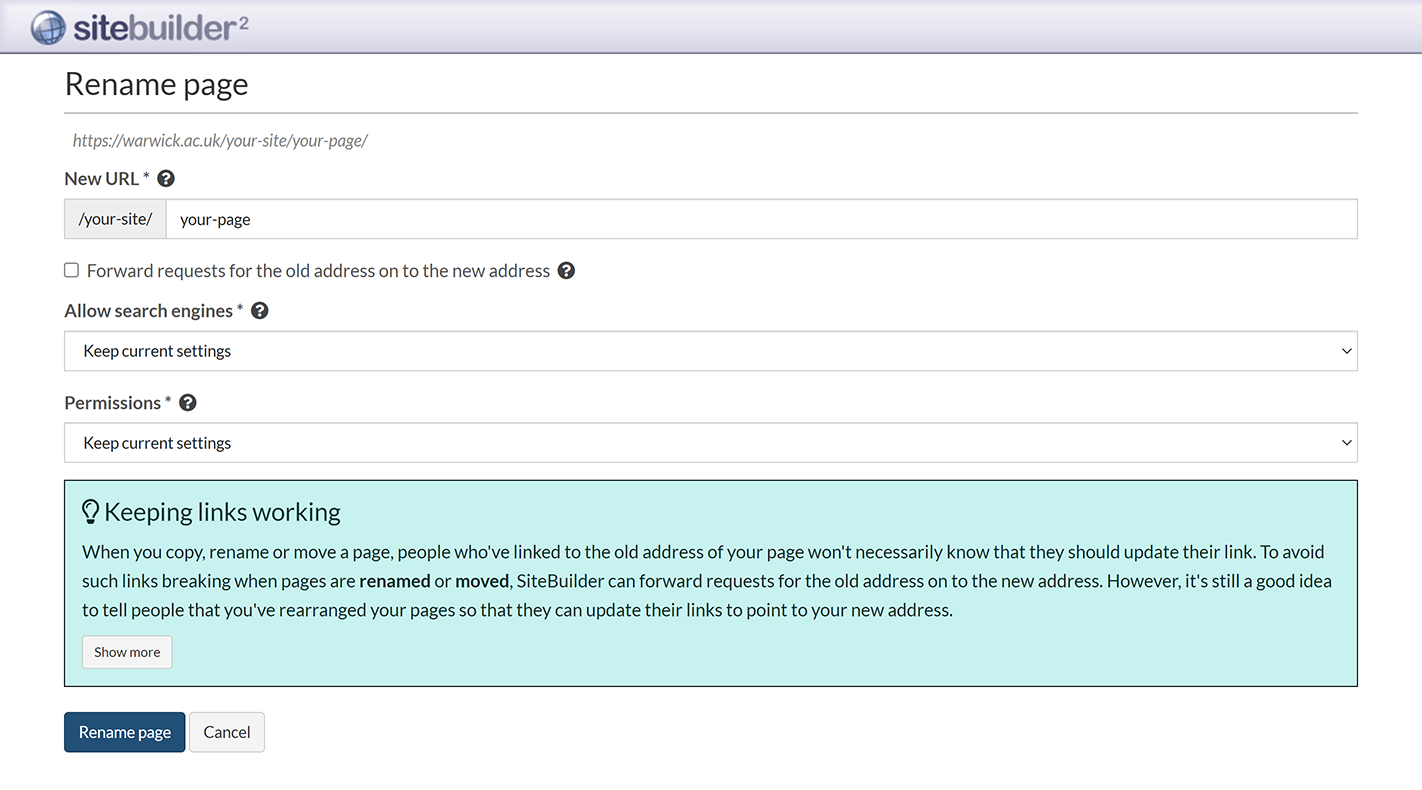Click the "Forward requests for the old address" label
This screenshot has width=1422, height=790.
coord(318,271)
